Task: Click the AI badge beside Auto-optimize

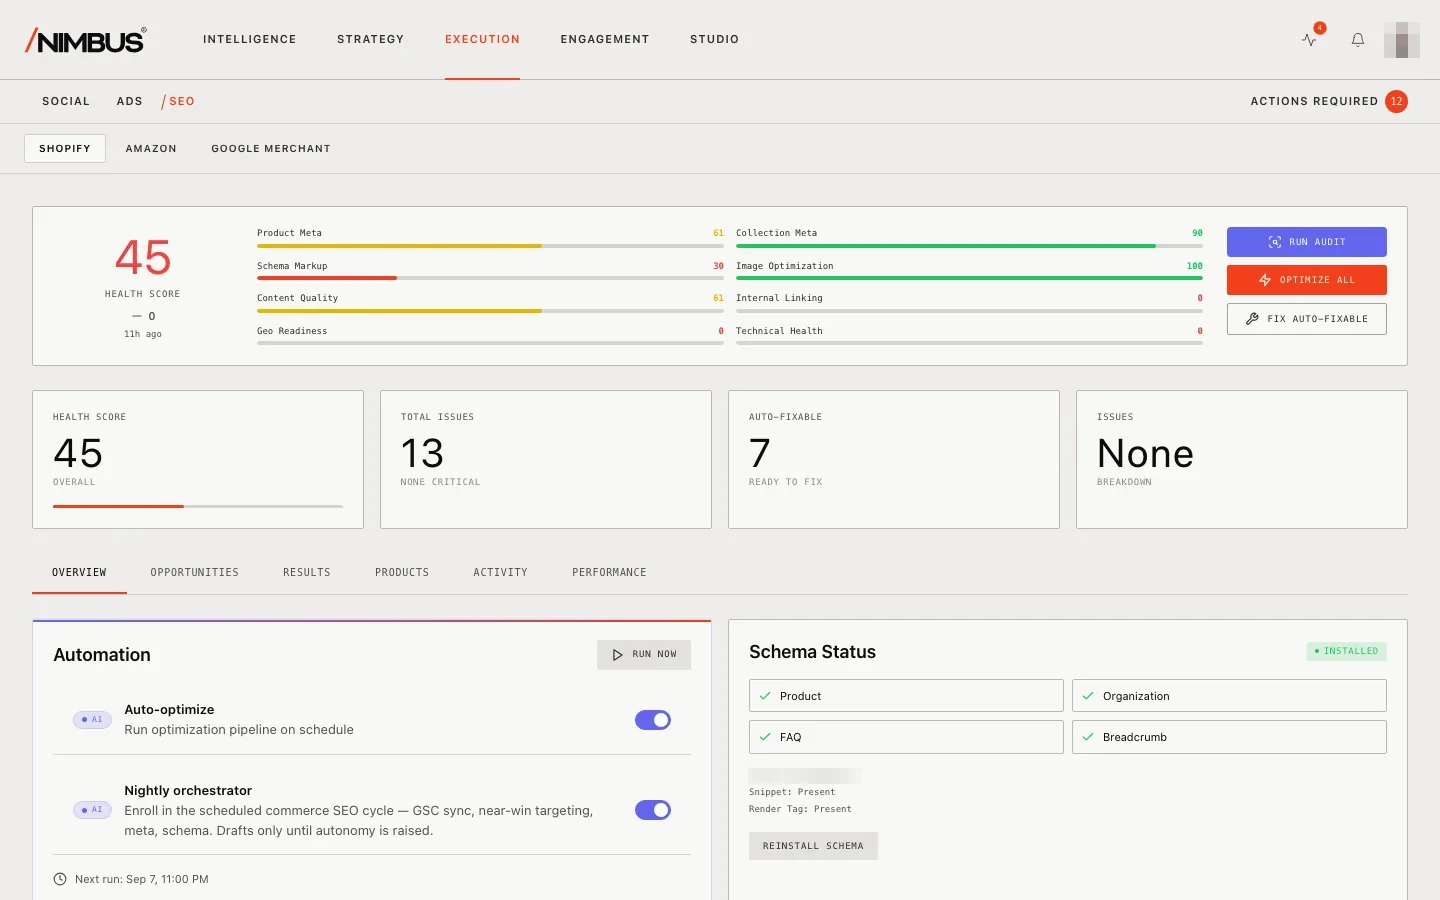Action: click(x=93, y=719)
